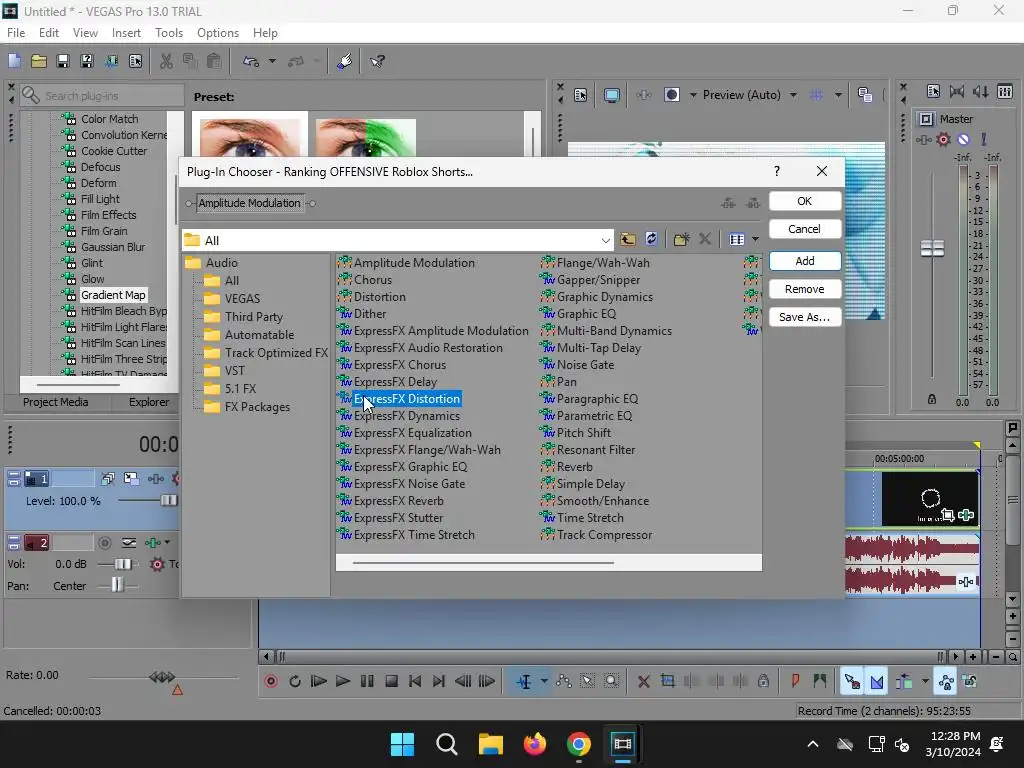
Task: Toggle the Split Screen View icon in preview
Action: (x=671, y=95)
